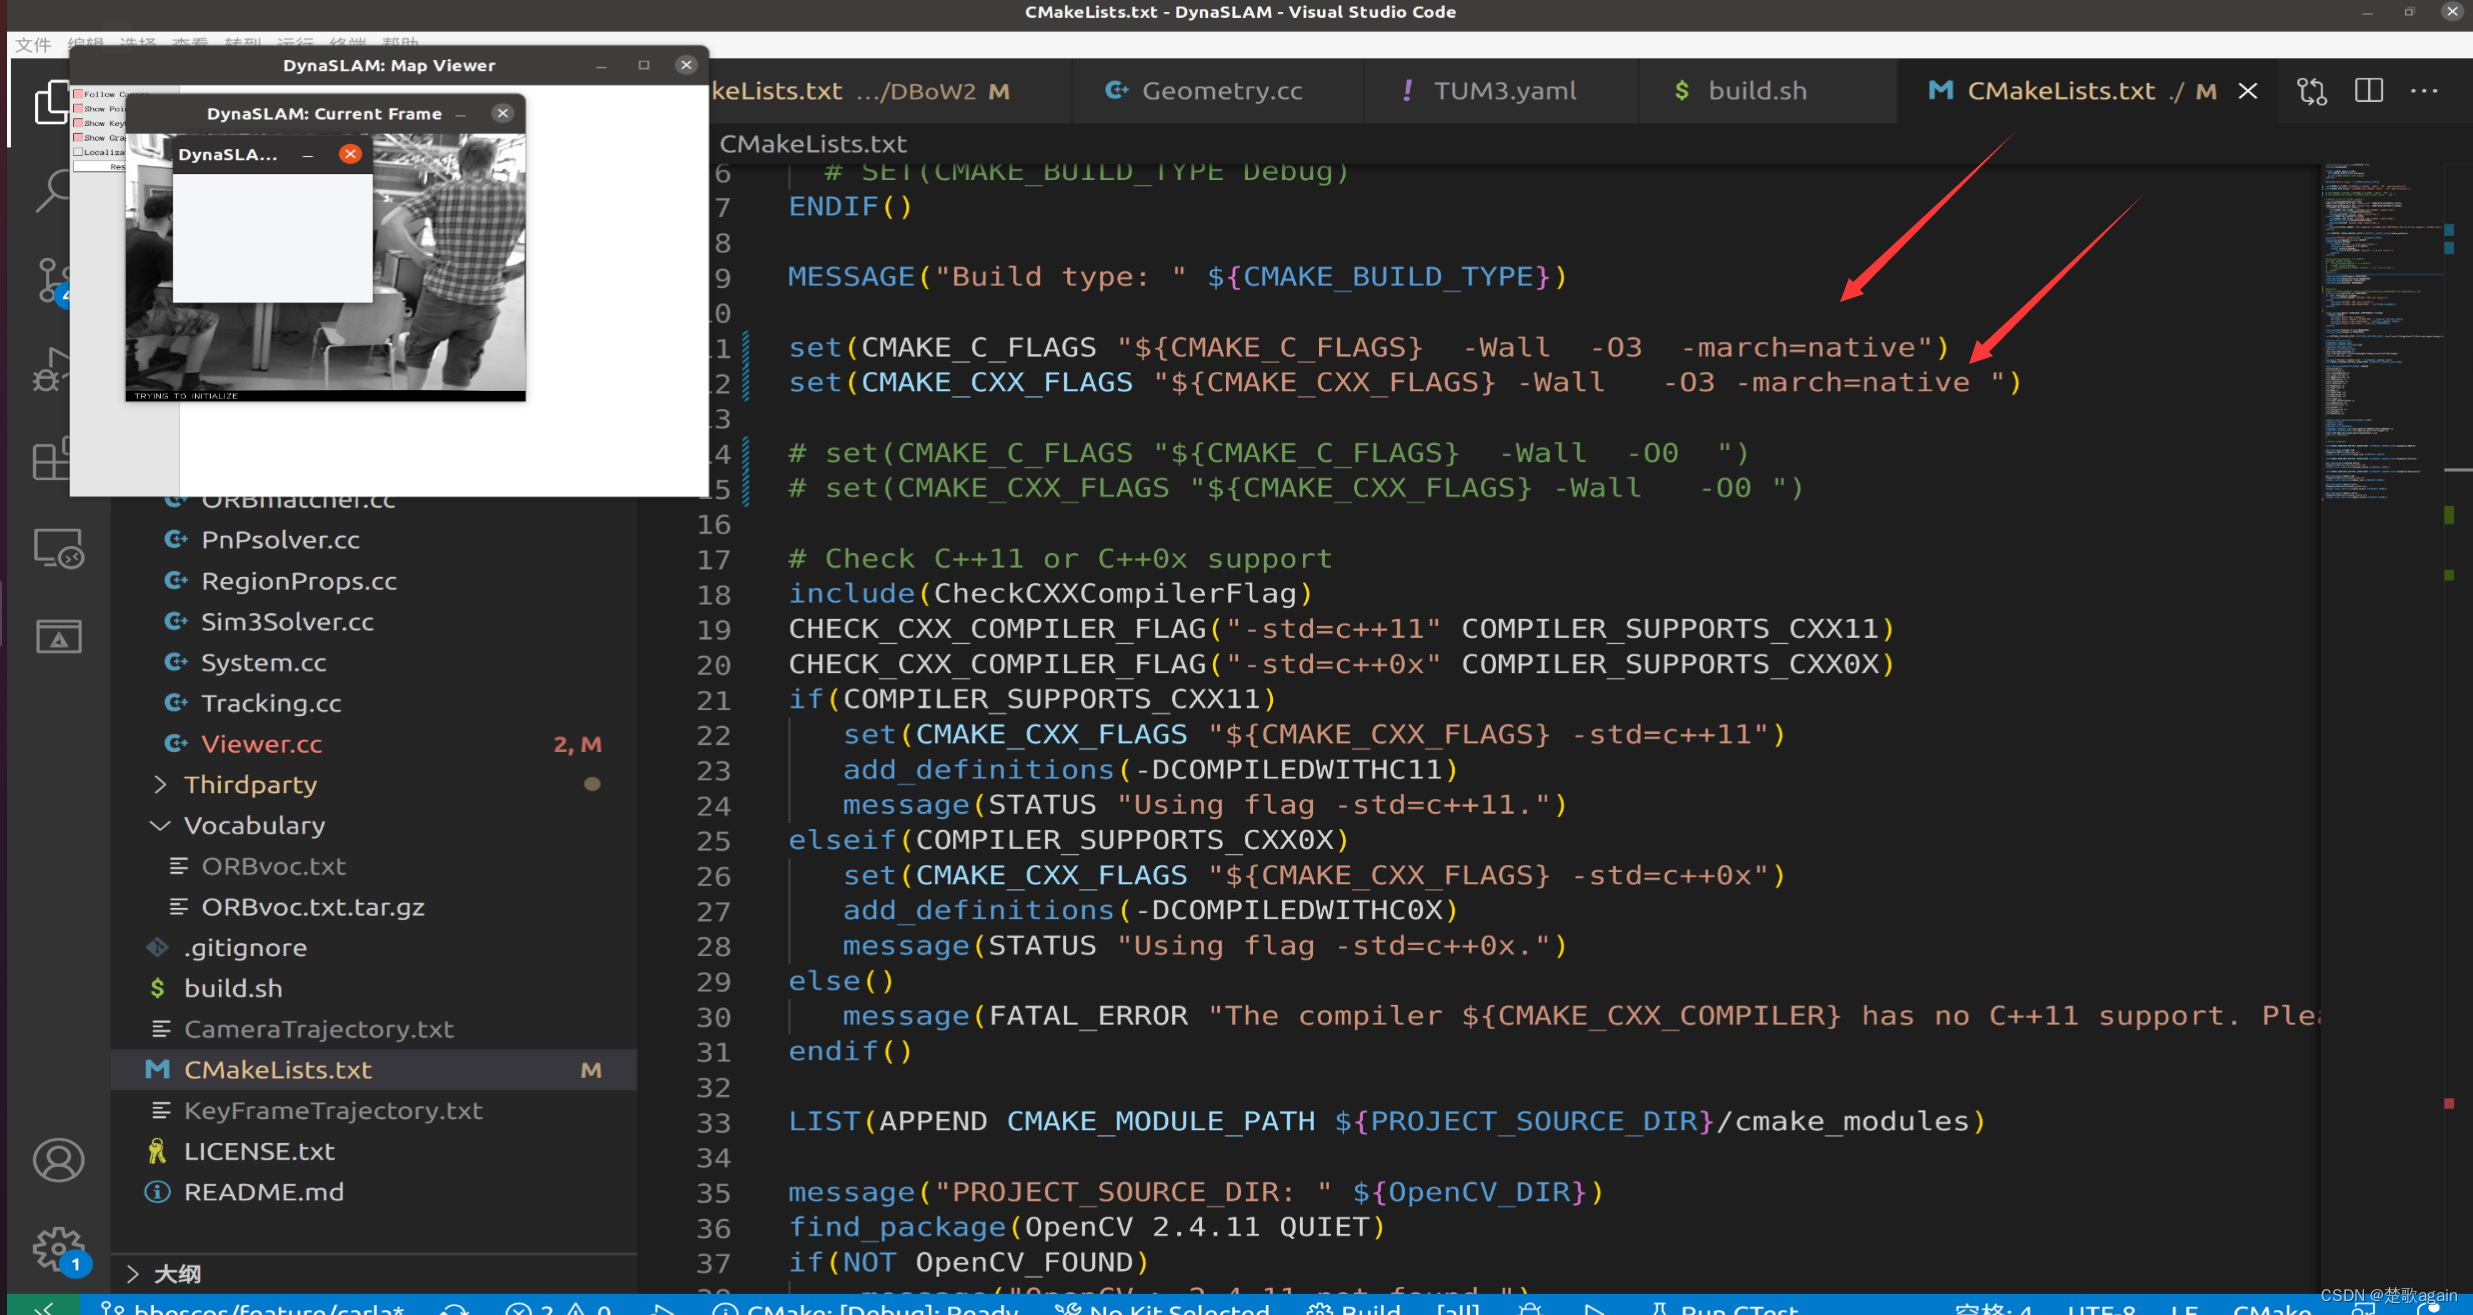
Task: Open Changes compare icon in editor toolbar
Action: pyautogui.click(x=2311, y=91)
